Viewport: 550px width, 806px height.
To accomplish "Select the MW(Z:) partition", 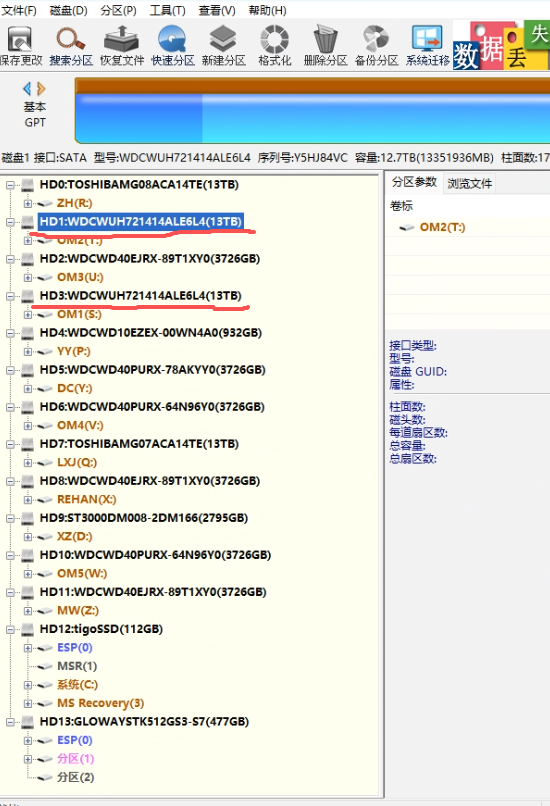I will (x=78, y=610).
